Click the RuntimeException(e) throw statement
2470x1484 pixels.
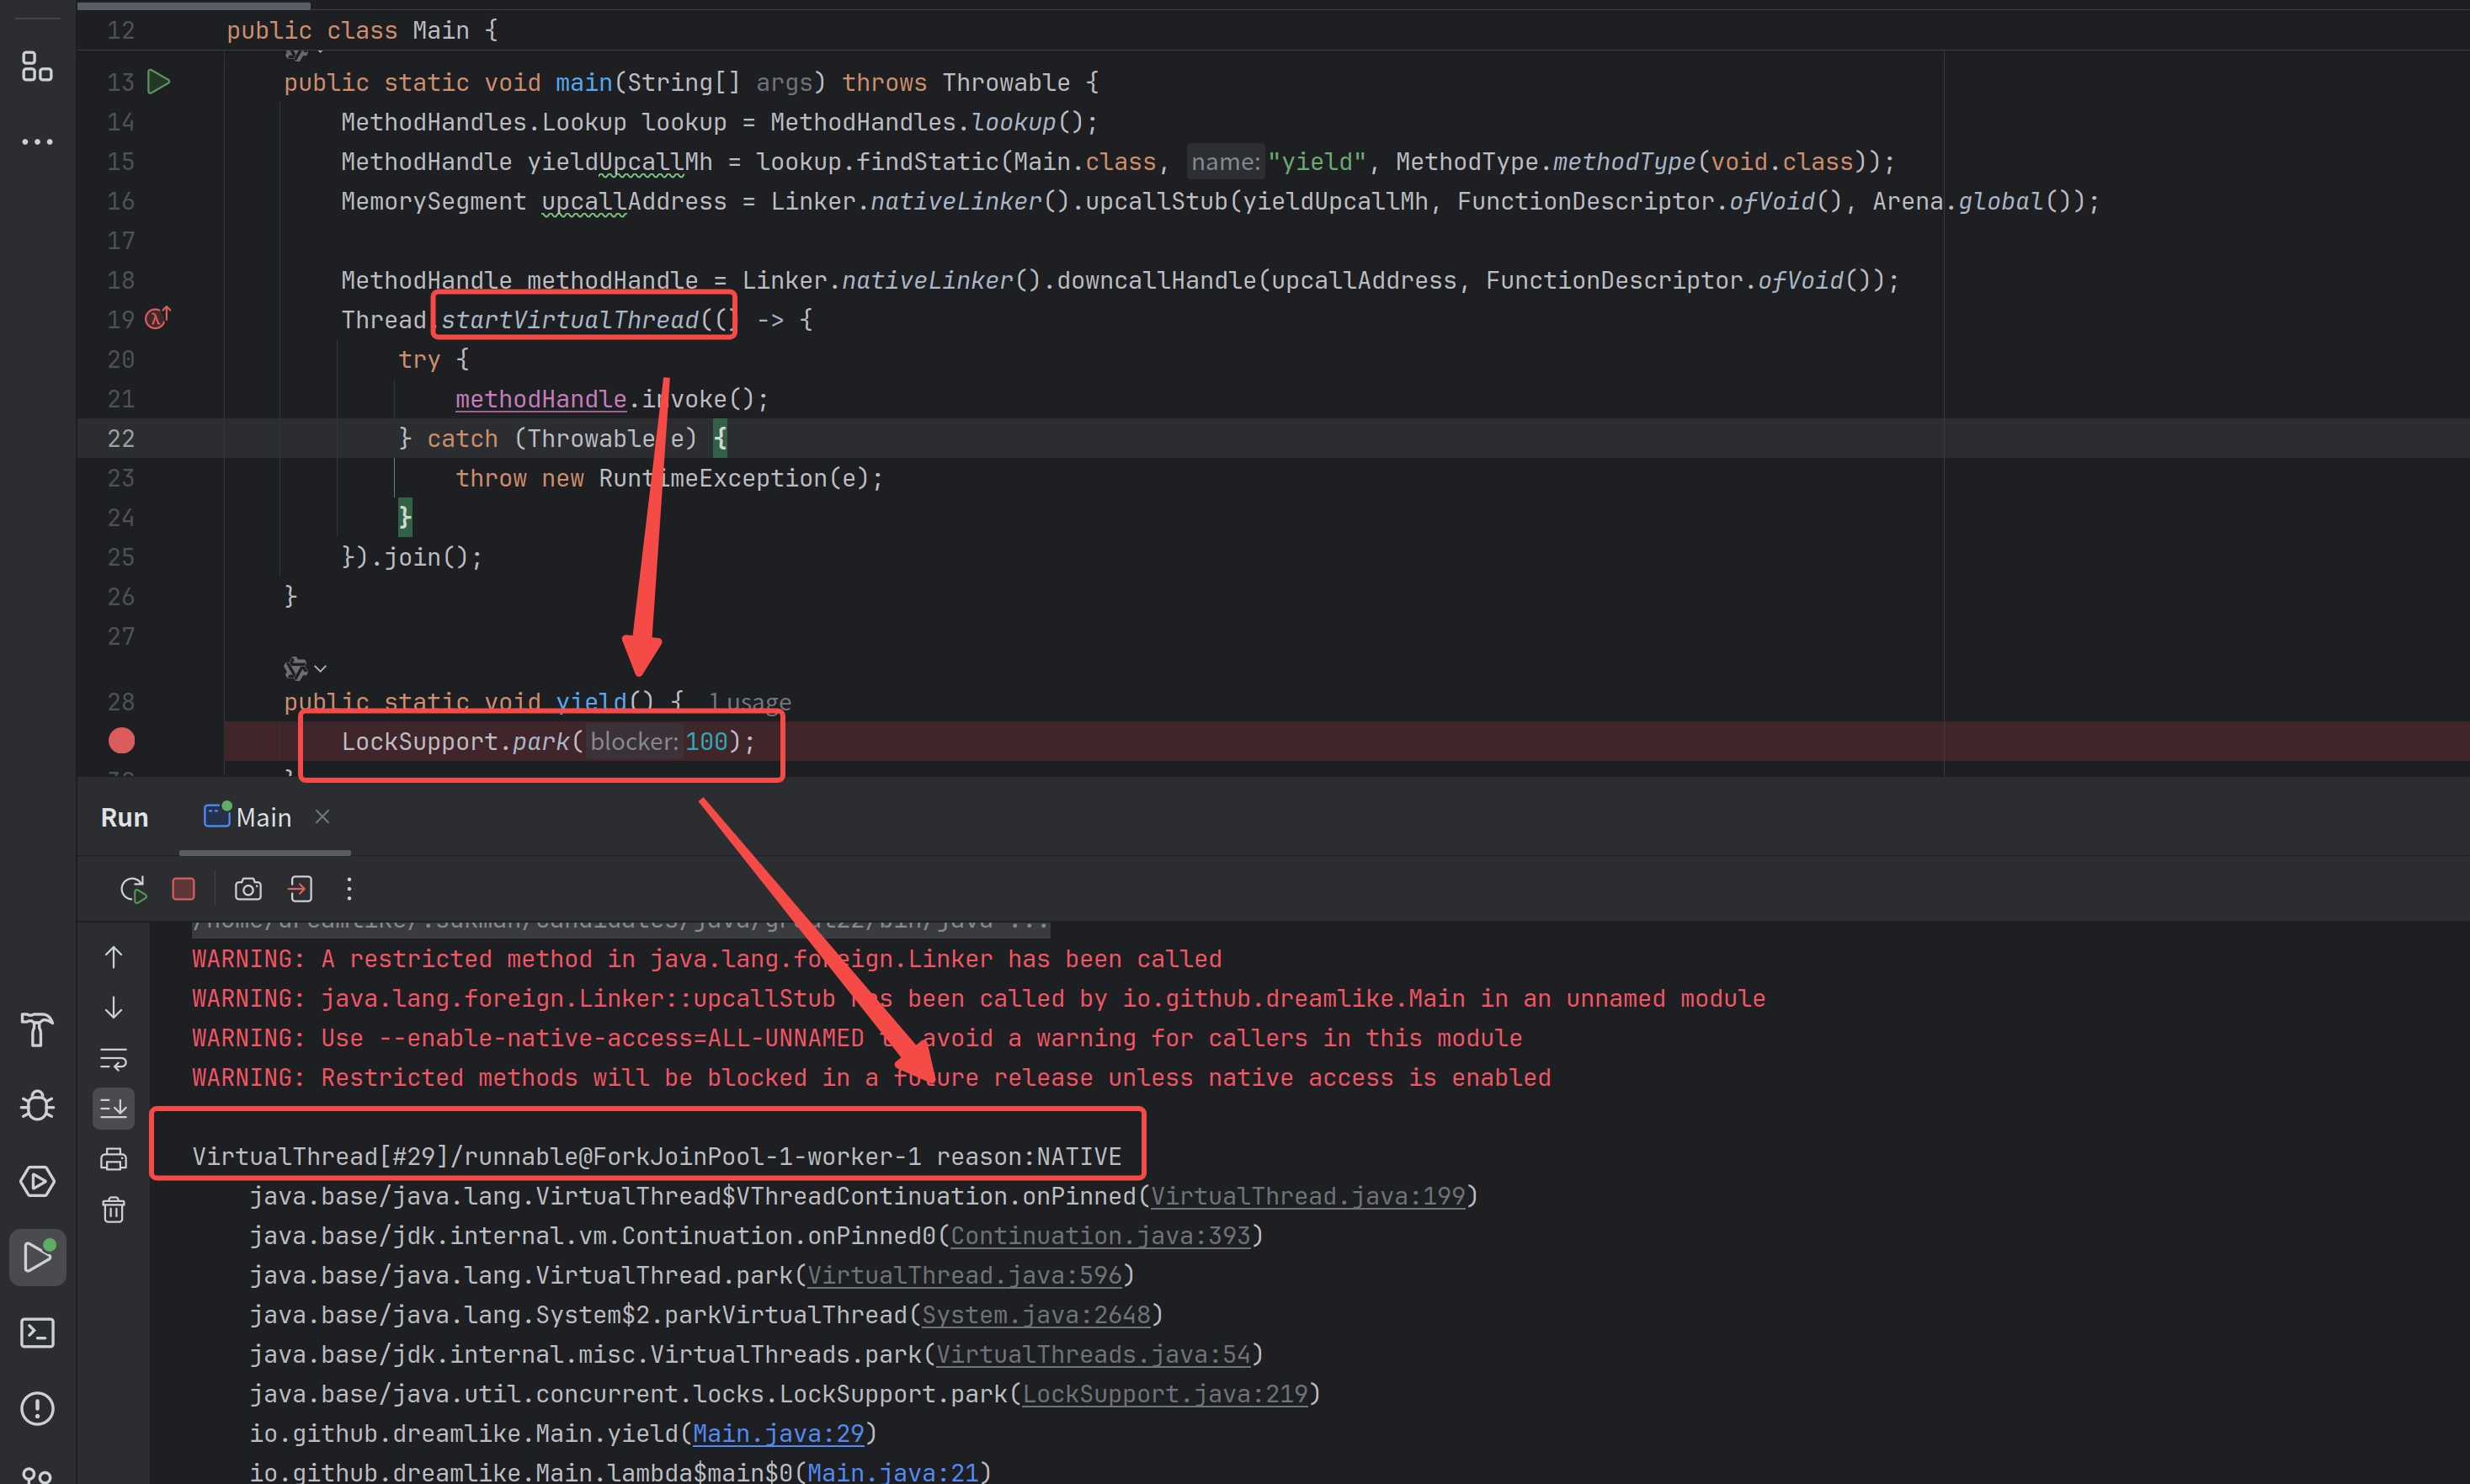point(669,478)
